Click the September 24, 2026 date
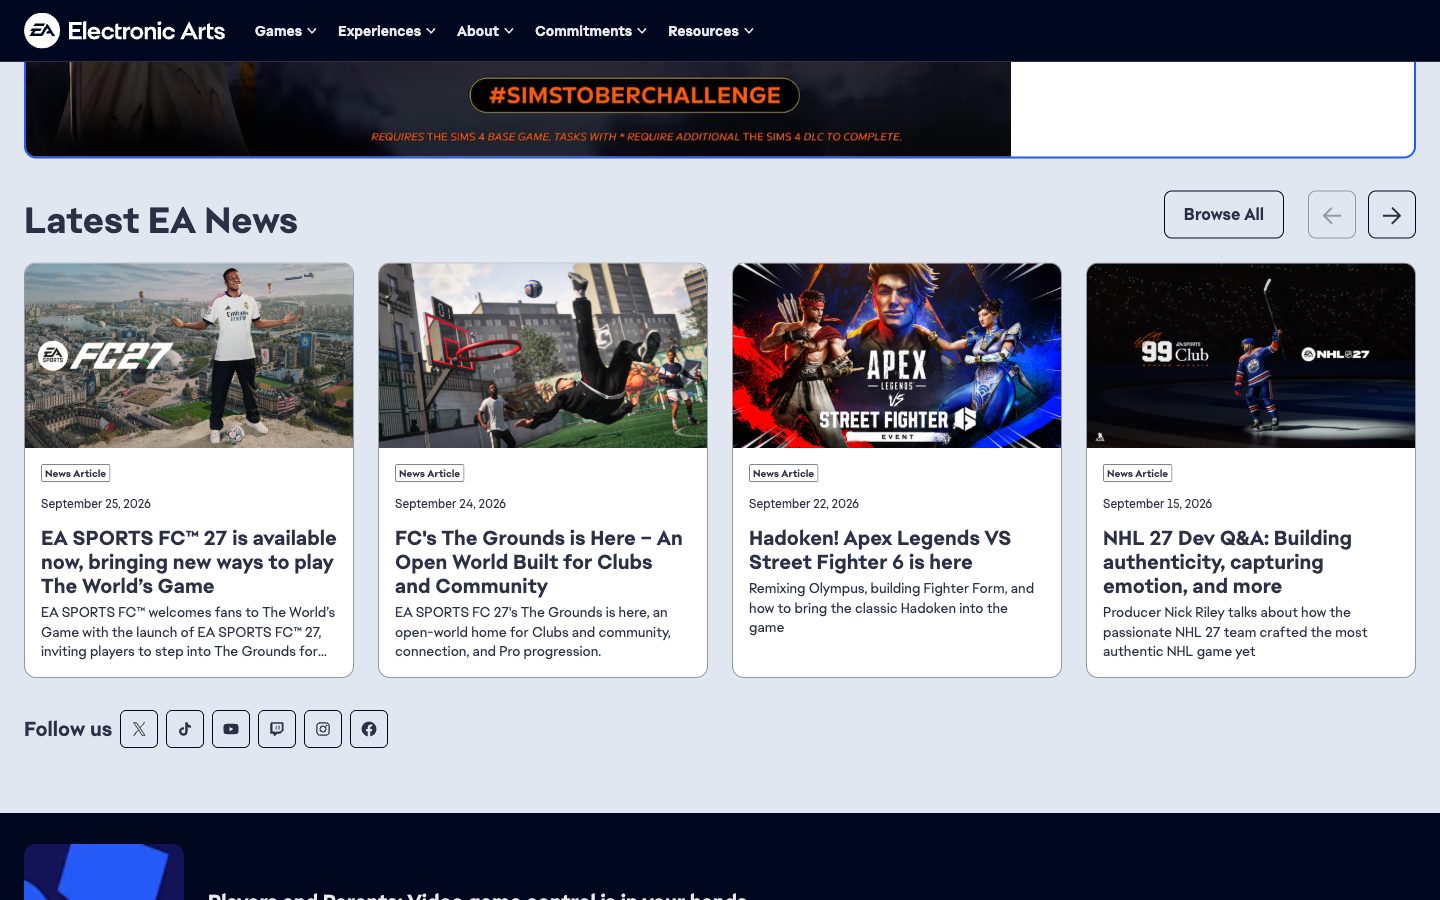This screenshot has width=1440, height=900. [x=450, y=504]
